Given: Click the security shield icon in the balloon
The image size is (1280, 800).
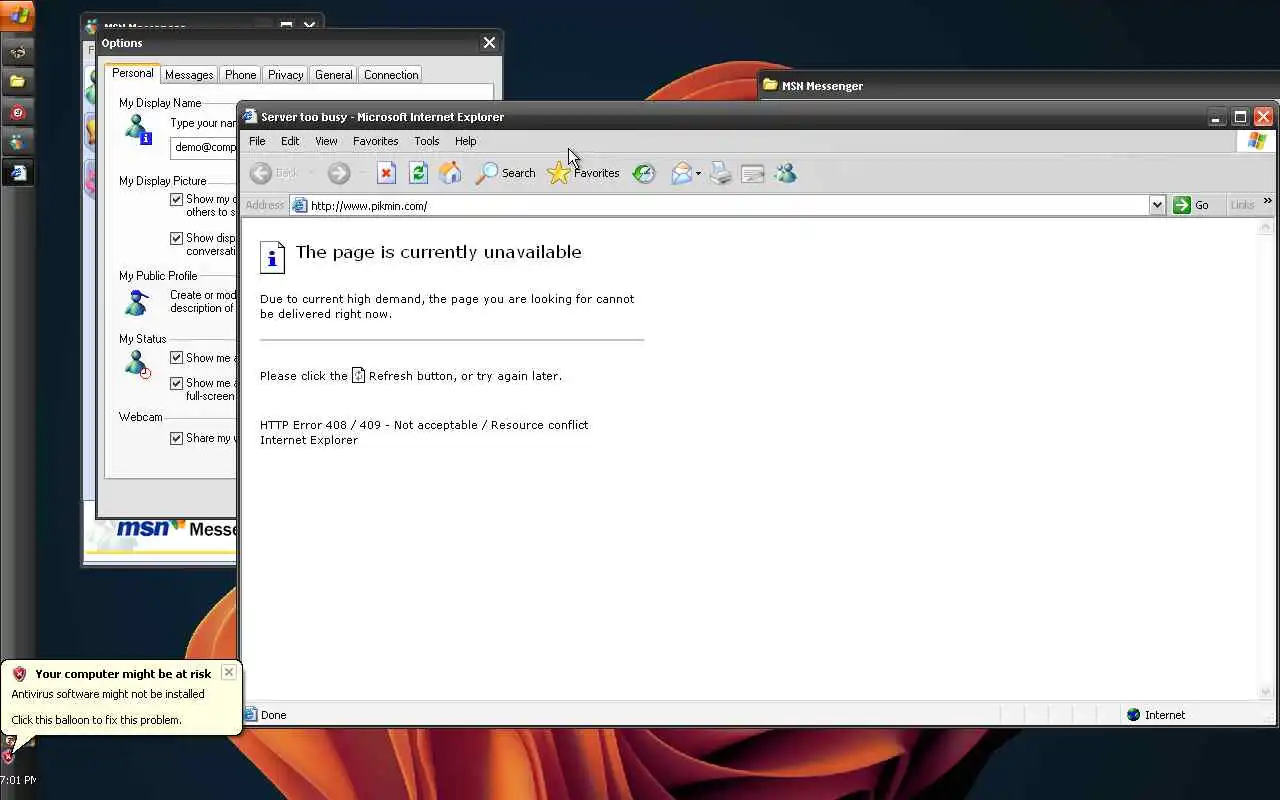Looking at the screenshot, I should 19,674.
